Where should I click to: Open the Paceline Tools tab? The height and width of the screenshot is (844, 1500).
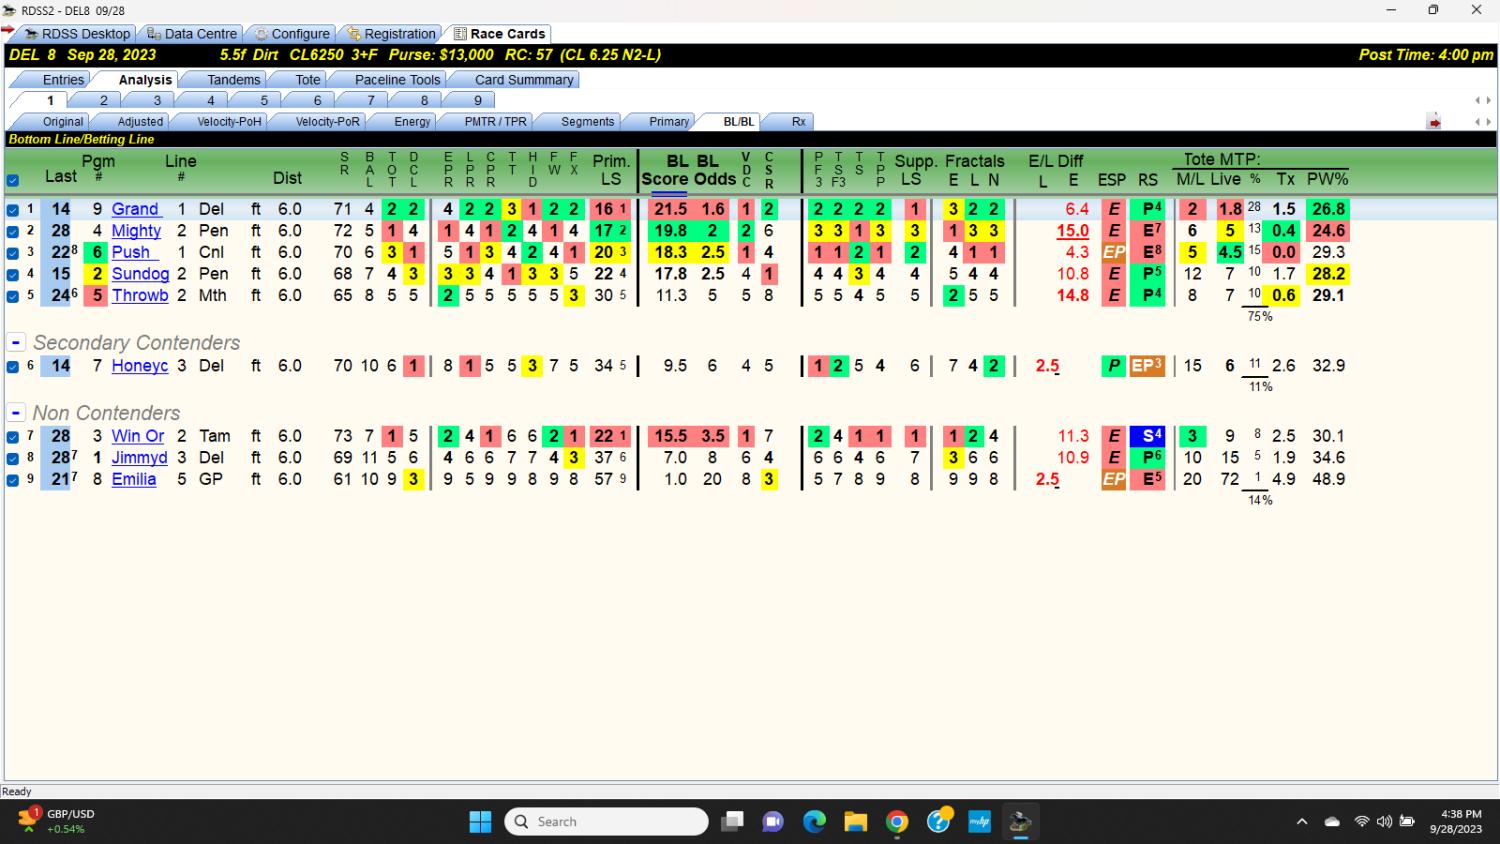point(397,80)
